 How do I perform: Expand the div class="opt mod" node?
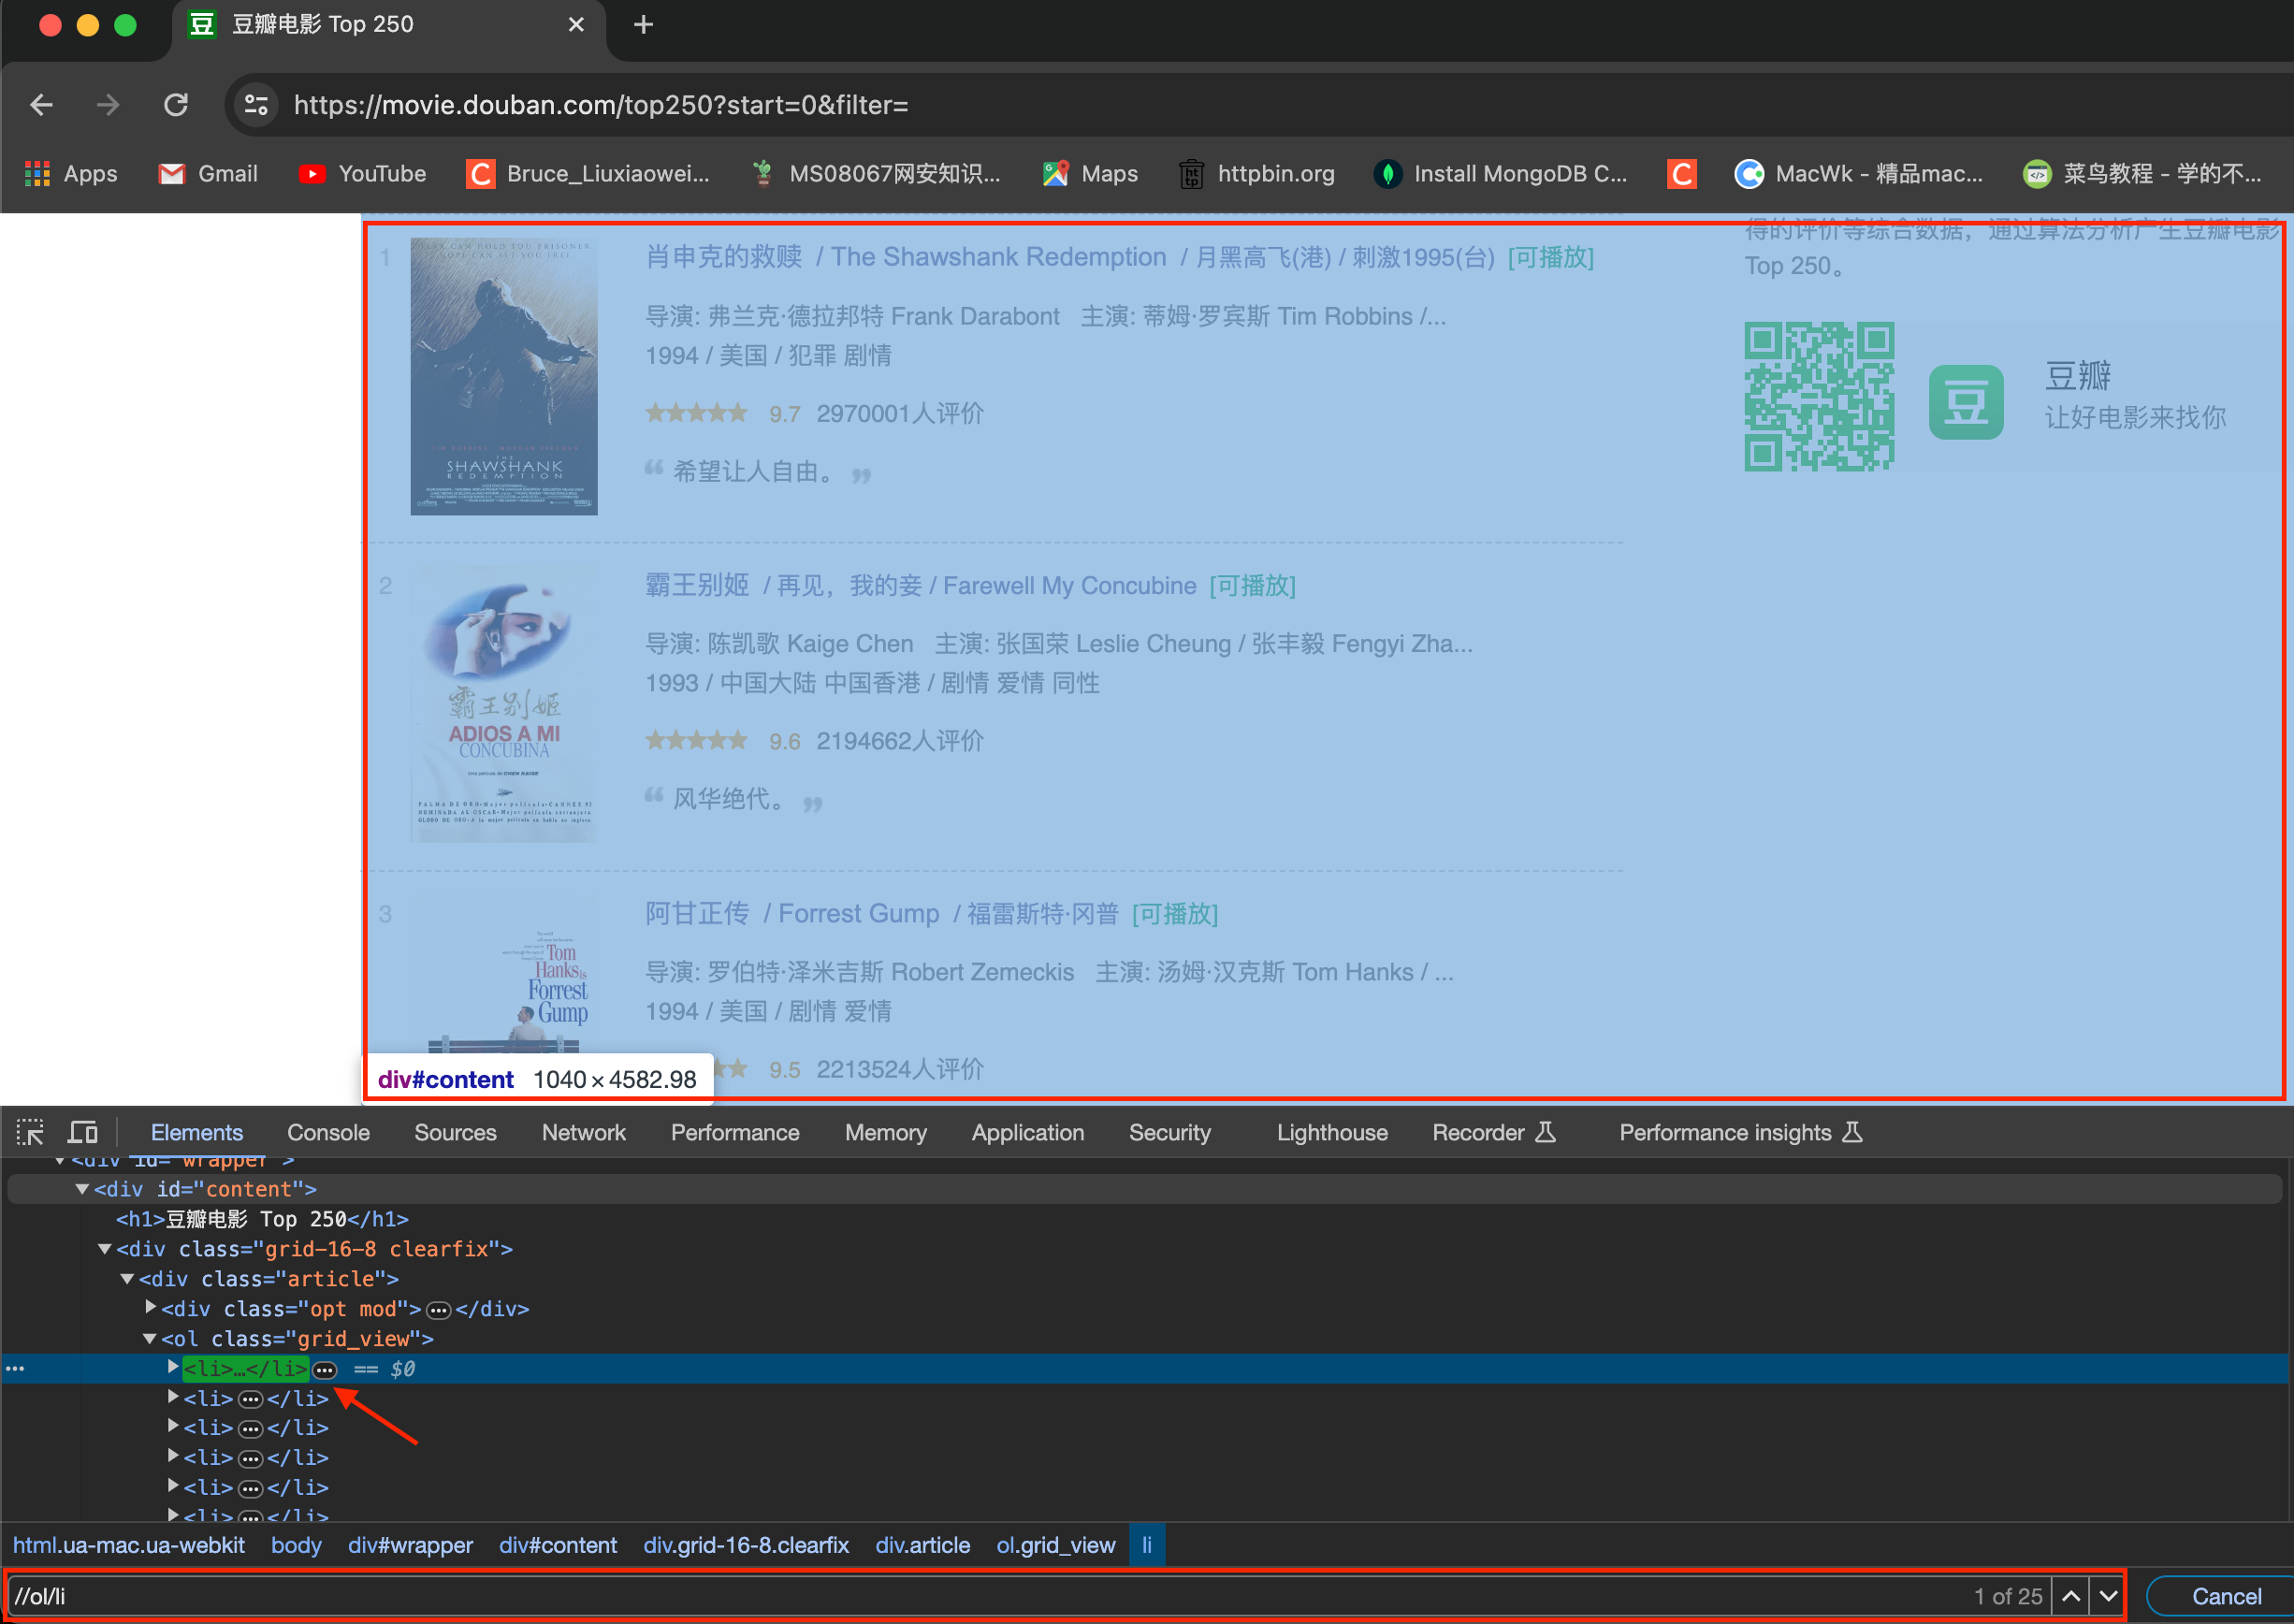click(x=151, y=1307)
